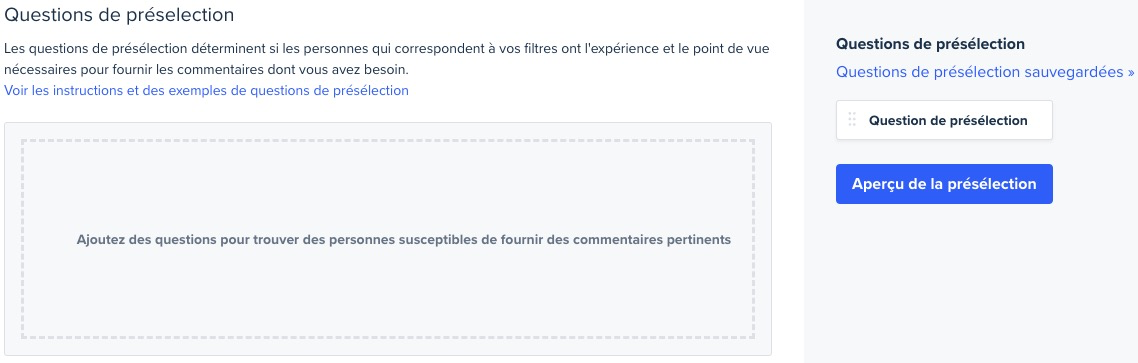Click the Question de présélection label text
1138x363 pixels.
point(948,121)
